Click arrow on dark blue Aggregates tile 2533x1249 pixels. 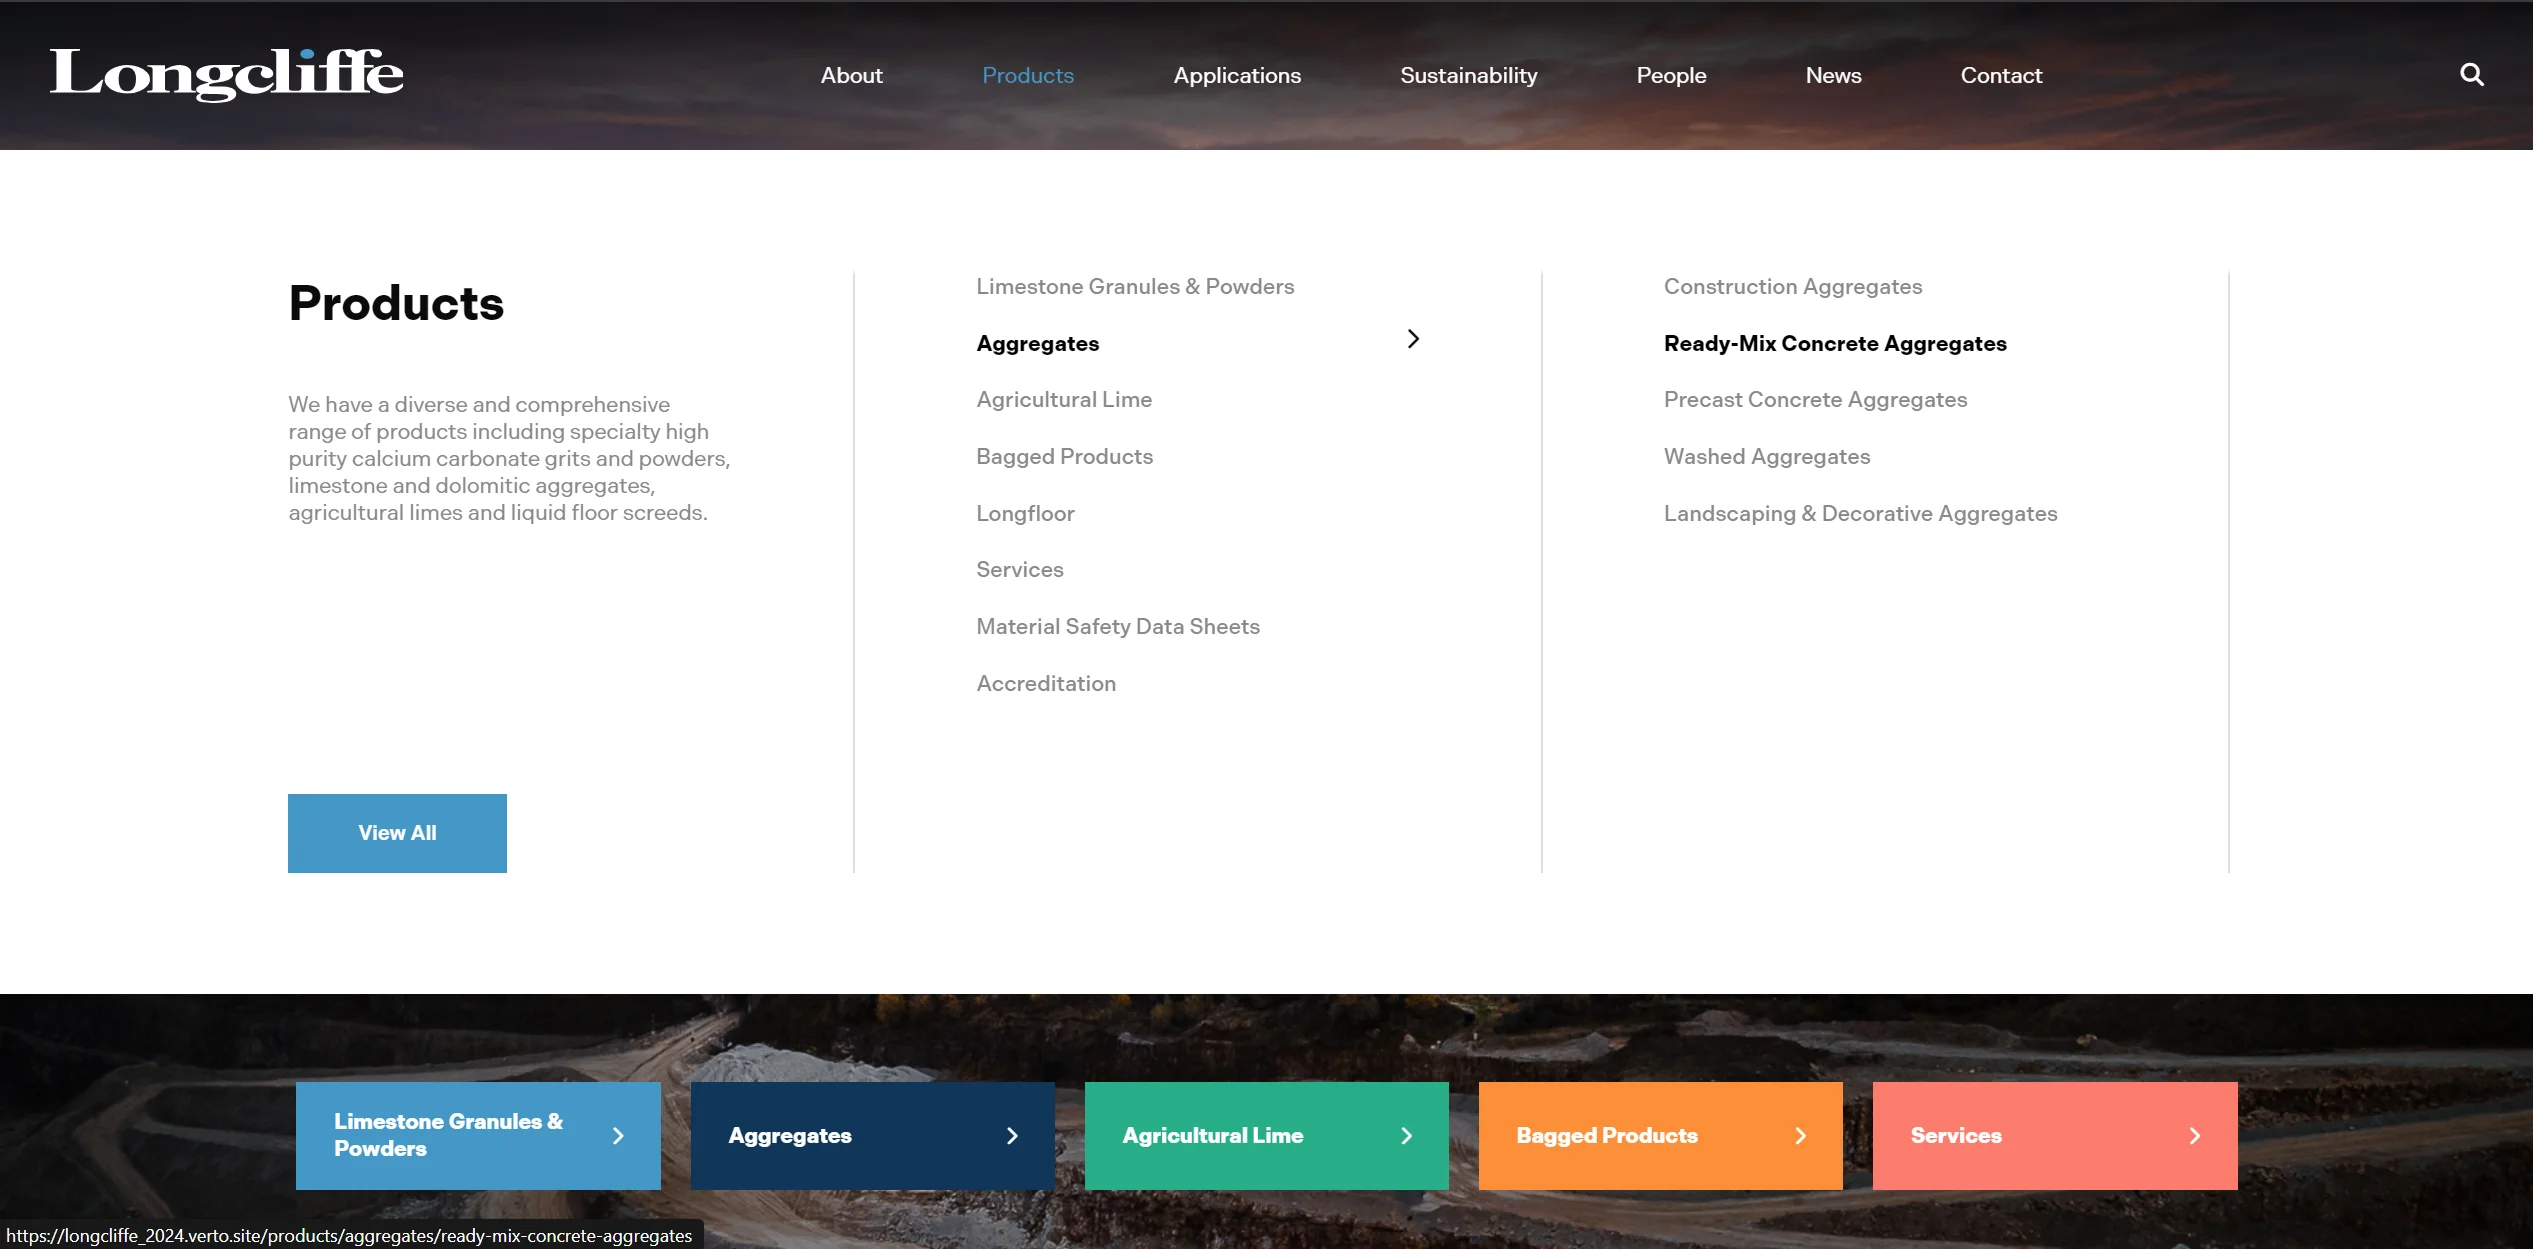coord(1012,1136)
